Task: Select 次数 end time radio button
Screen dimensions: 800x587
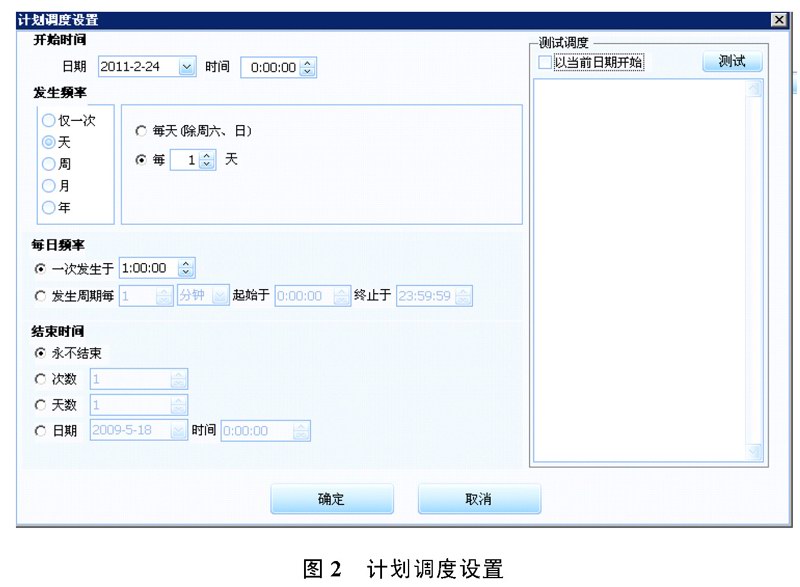Action: (40, 379)
